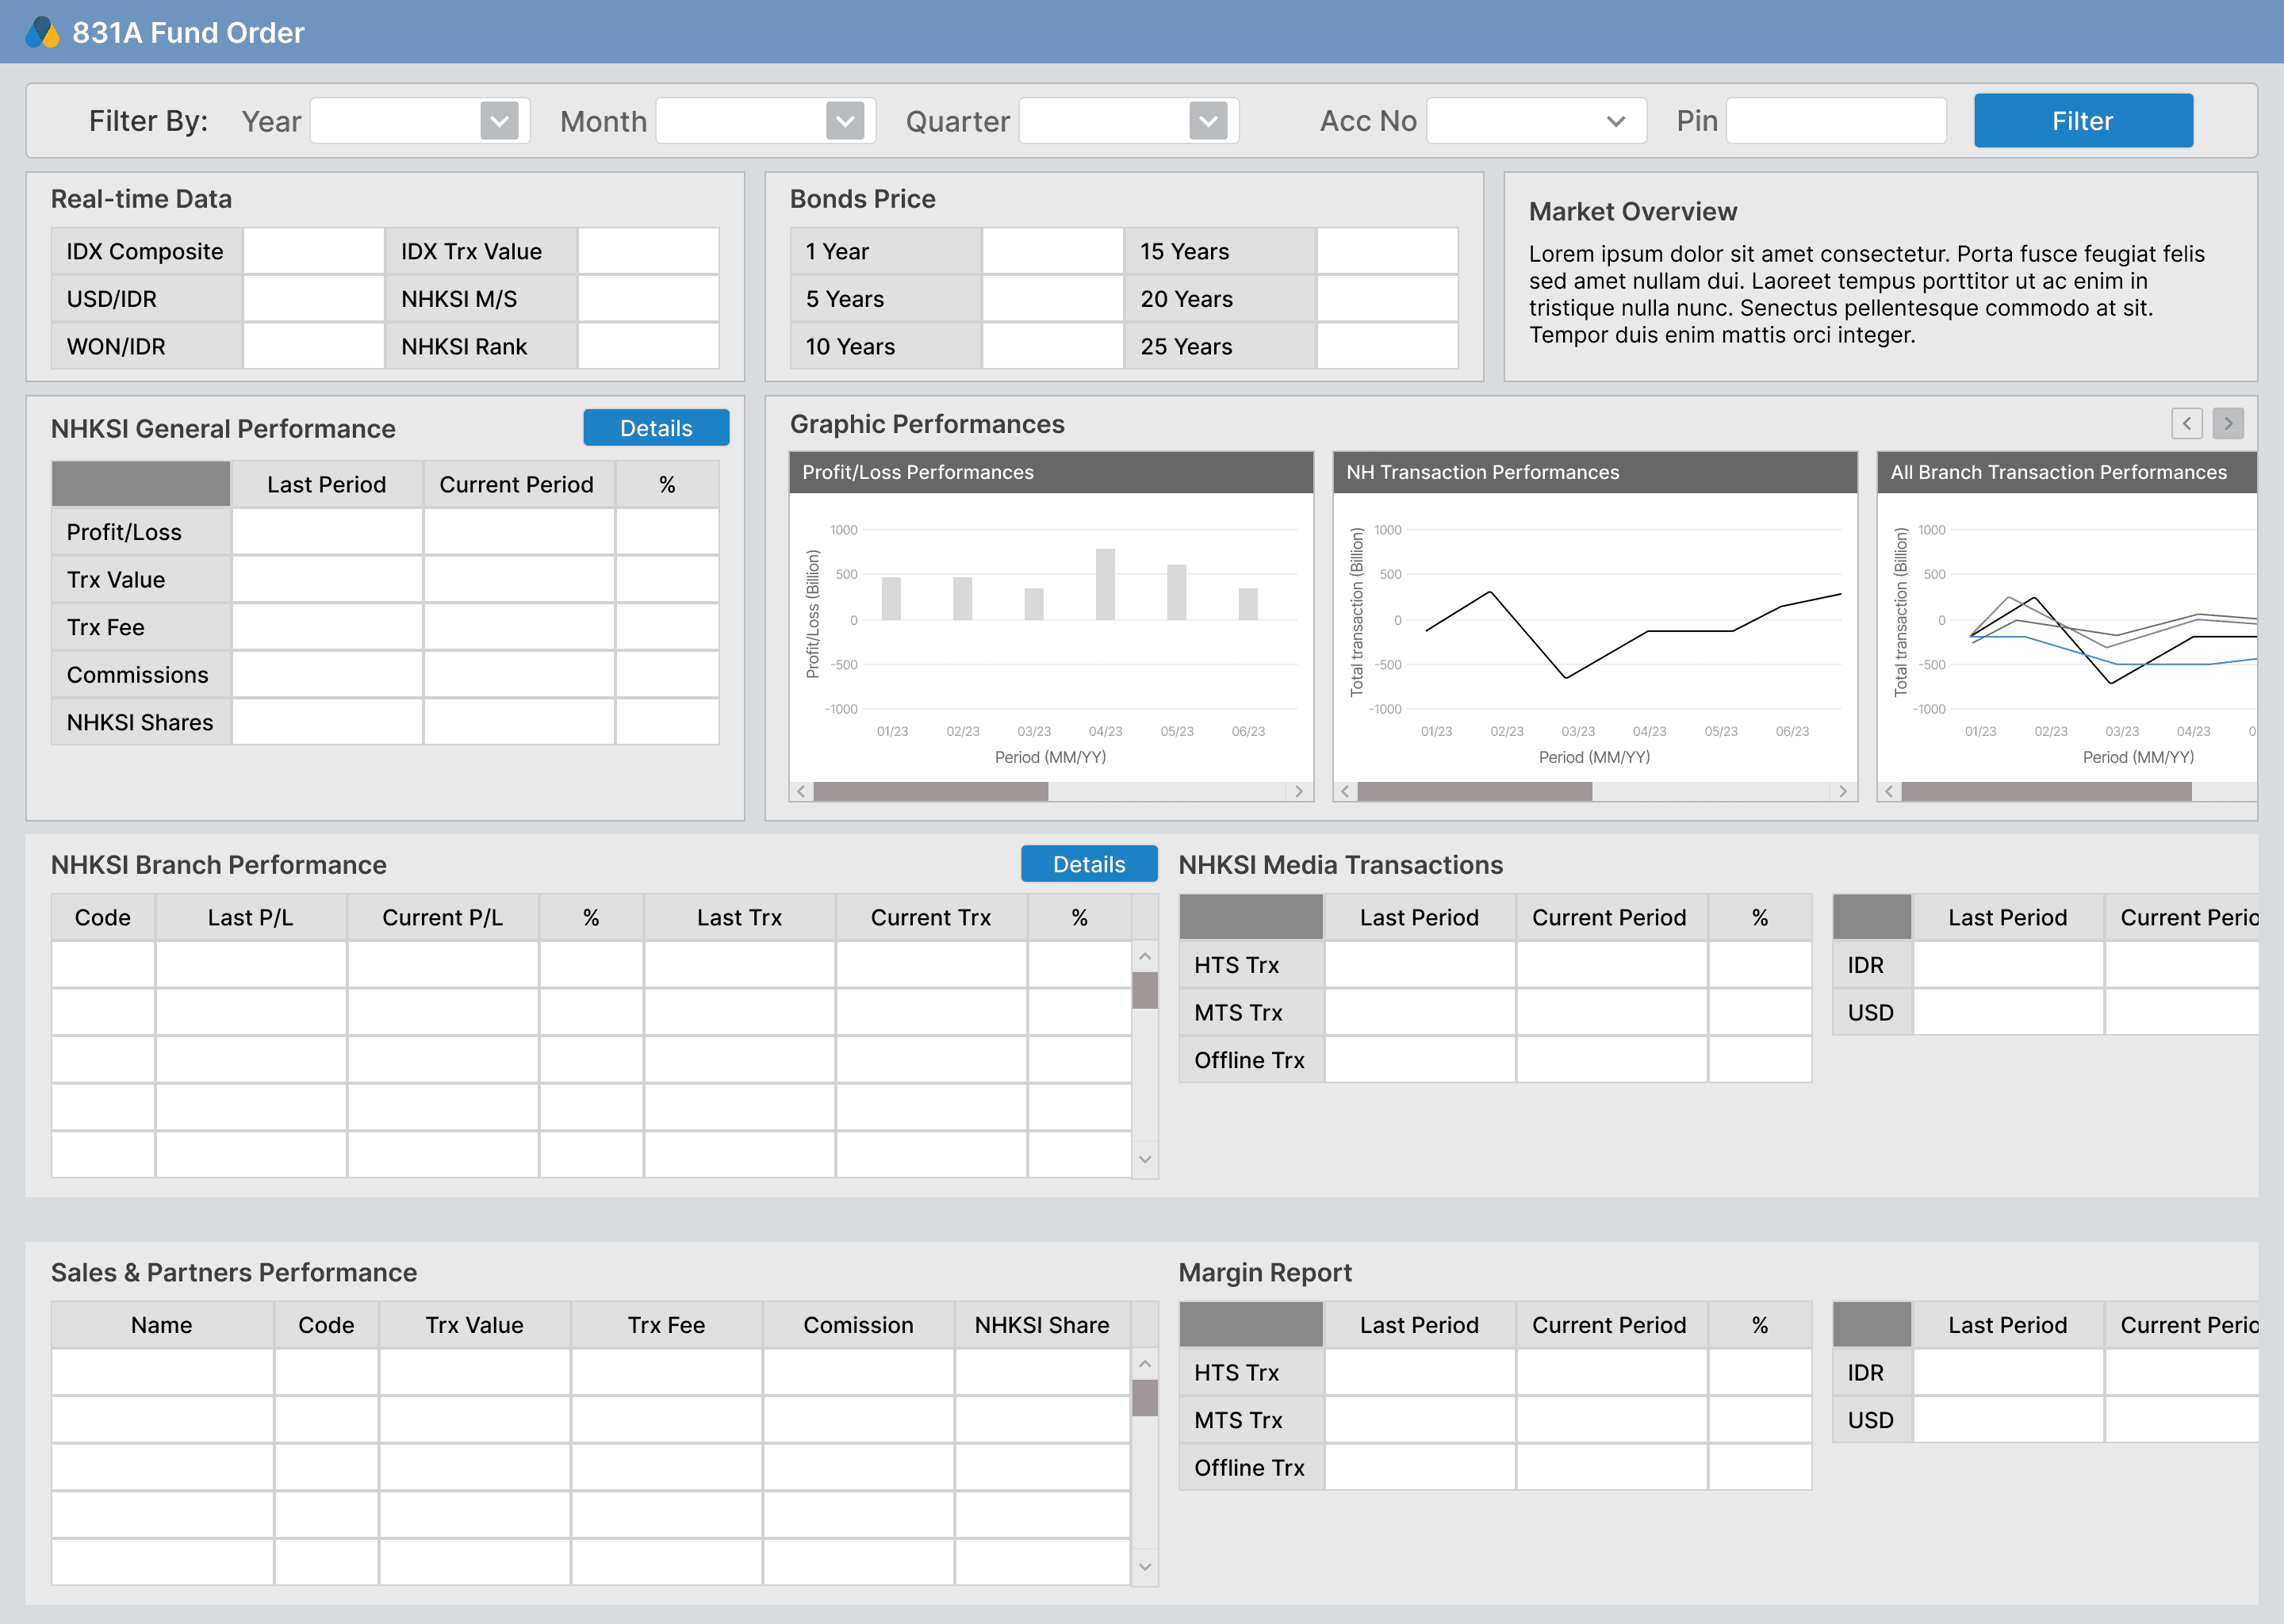
Task: Click the NHKSI M/S value cell
Action: [x=648, y=298]
